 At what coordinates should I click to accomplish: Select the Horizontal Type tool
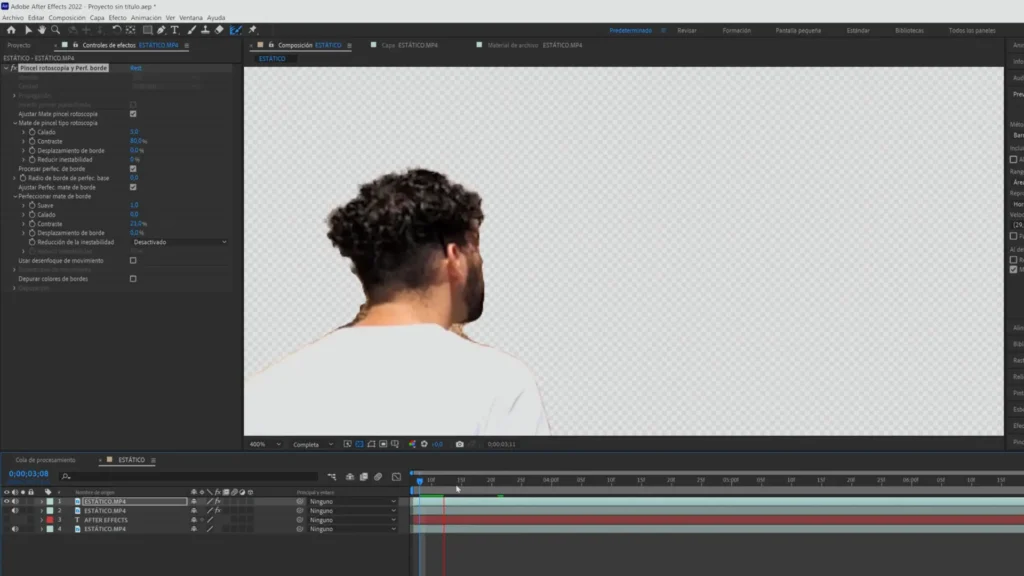[x=176, y=30]
